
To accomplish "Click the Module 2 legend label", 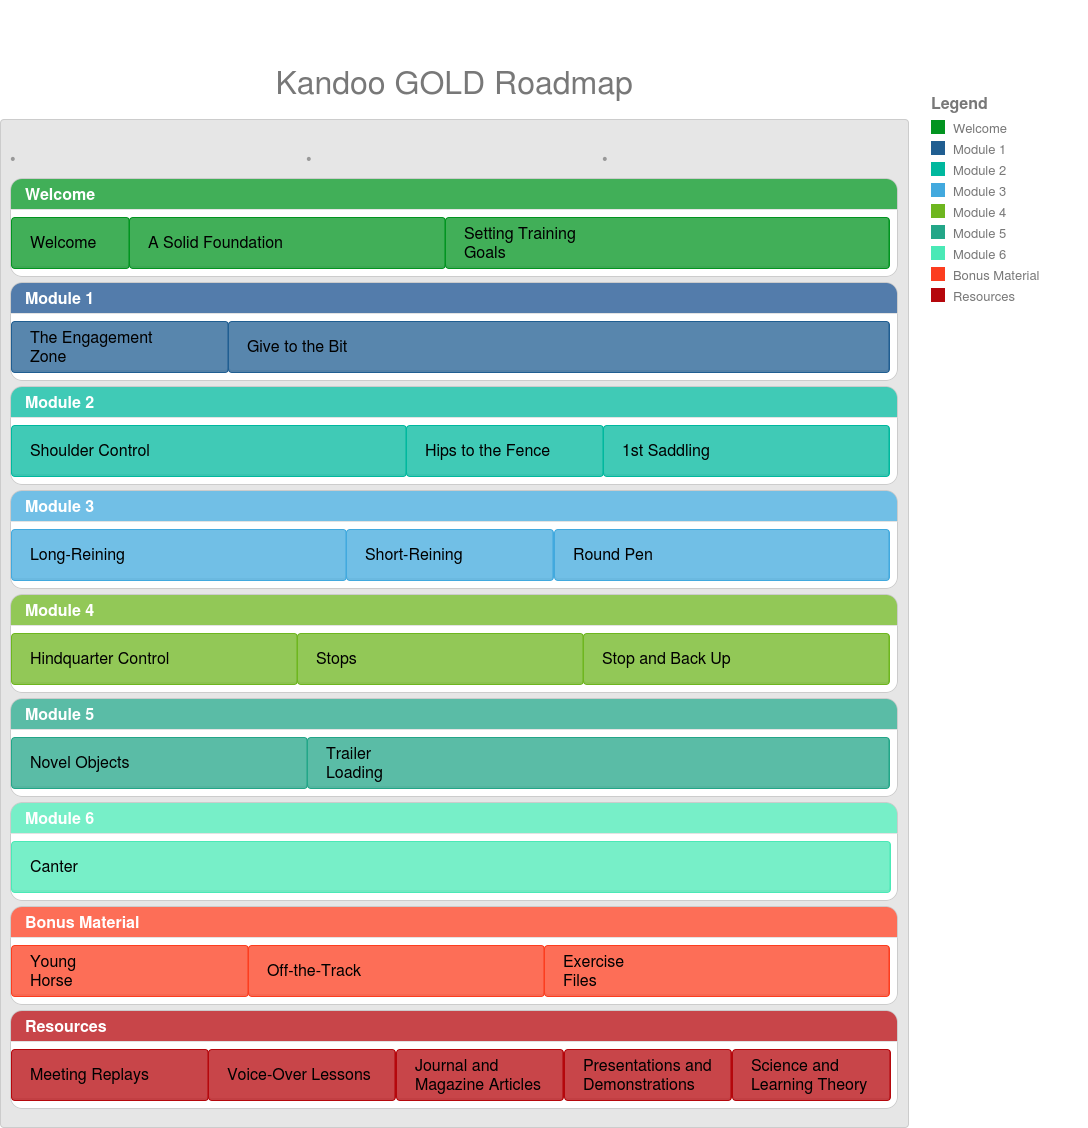I will [x=979, y=170].
